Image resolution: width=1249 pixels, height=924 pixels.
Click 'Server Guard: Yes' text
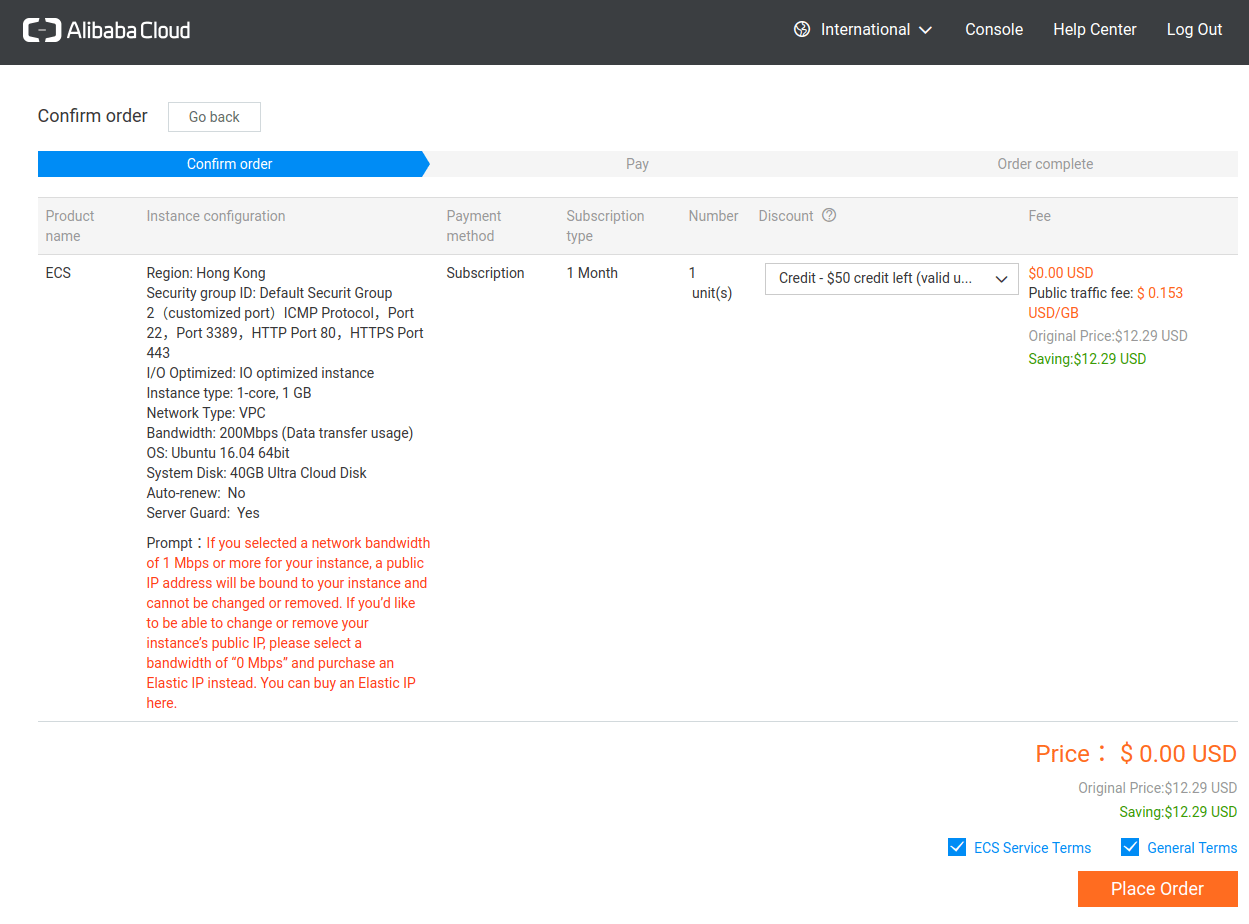pyautogui.click(x=203, y=513)
